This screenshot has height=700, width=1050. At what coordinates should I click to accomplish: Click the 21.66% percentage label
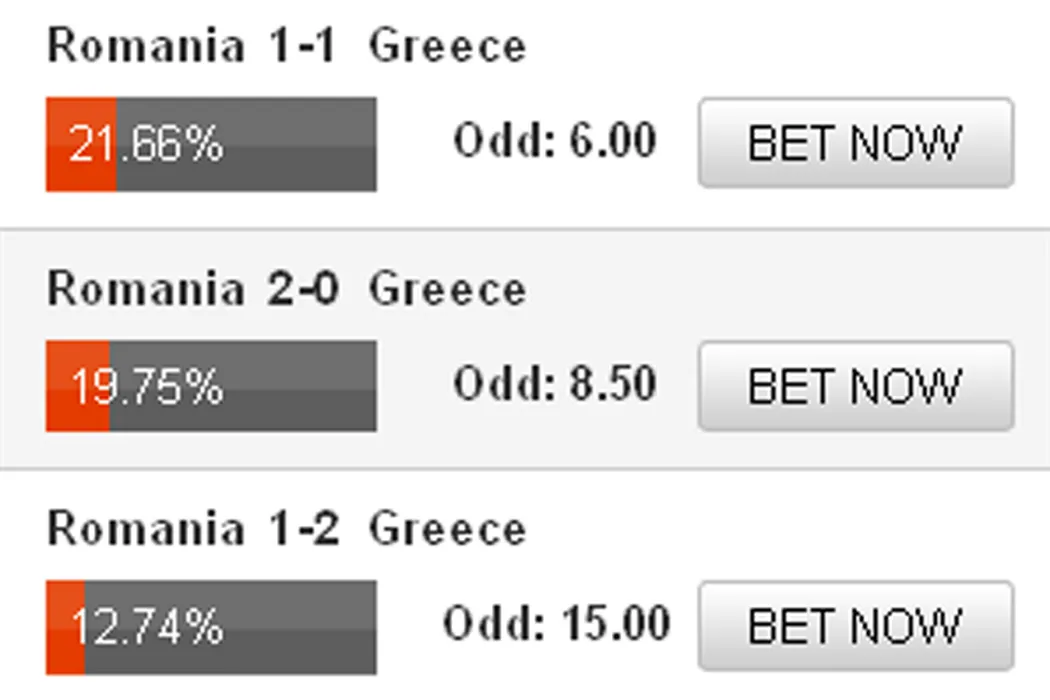[x=146, y=145]
